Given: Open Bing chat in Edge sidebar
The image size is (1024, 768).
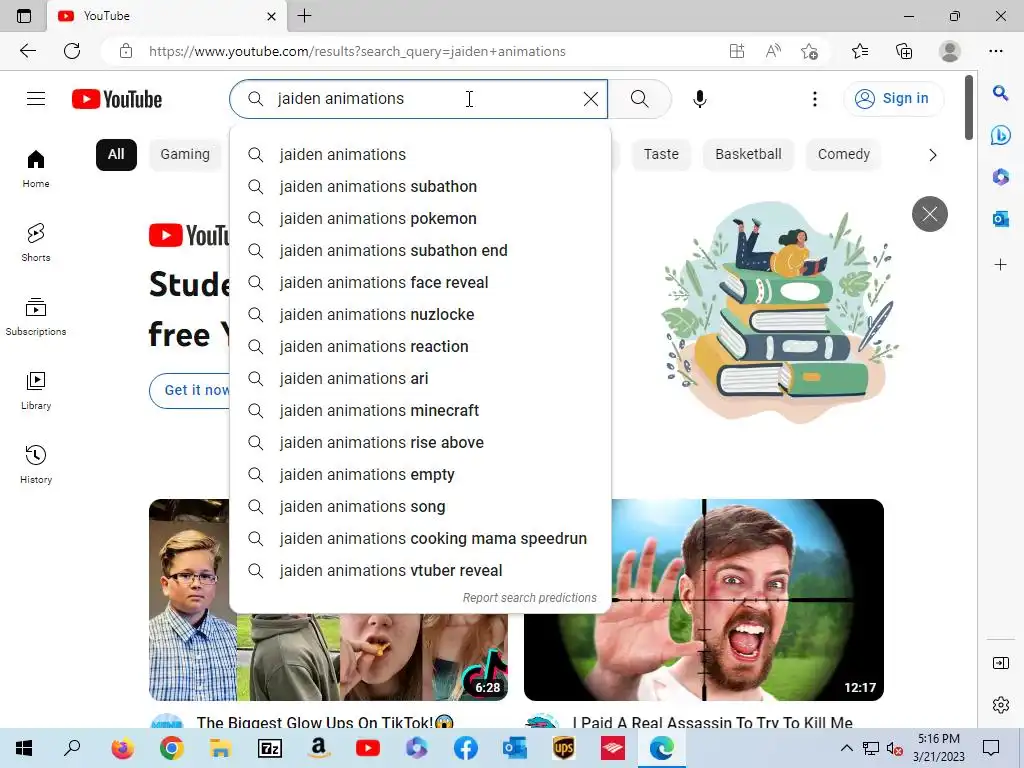Looking at the screenshot, I should [1000, 135].
